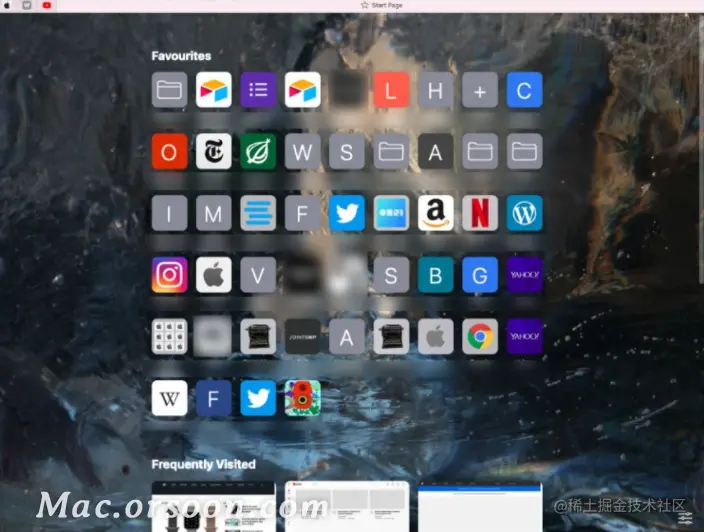This screenshot has height=532, width=704.
Task: Open Yahoo favourite beside the Chrome icon
Action: coord(524,336)
